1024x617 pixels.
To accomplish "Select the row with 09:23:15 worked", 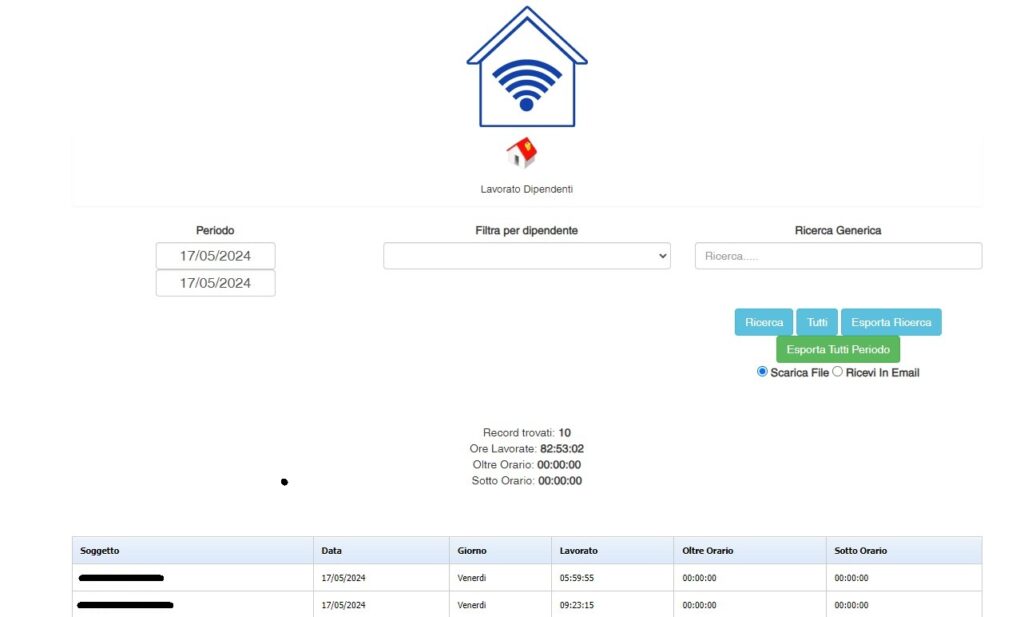I will click(x=577, y=605).
